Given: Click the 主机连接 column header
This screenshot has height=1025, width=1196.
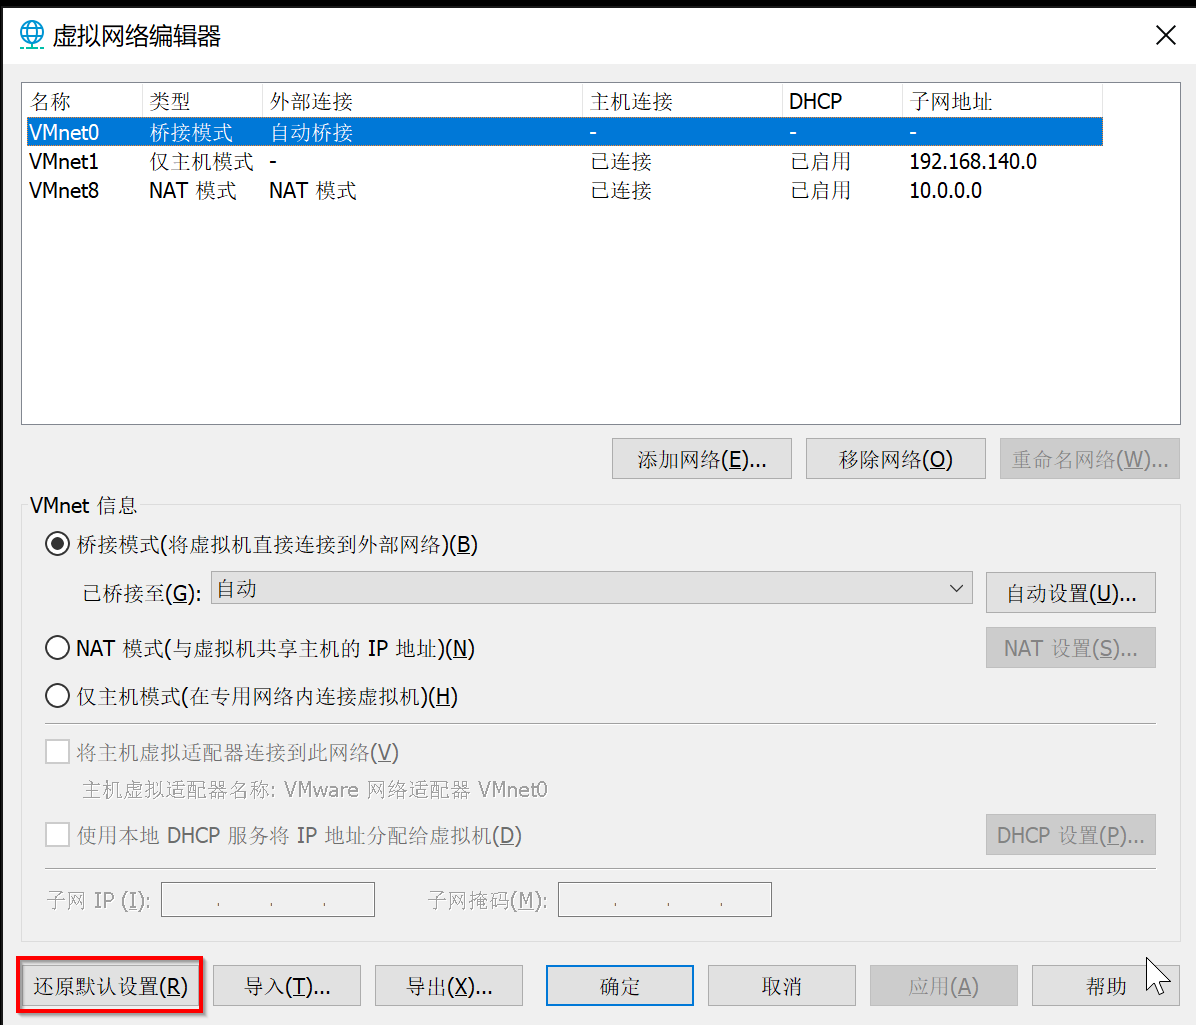Looking at the screenshot, I should pos(682,101).
